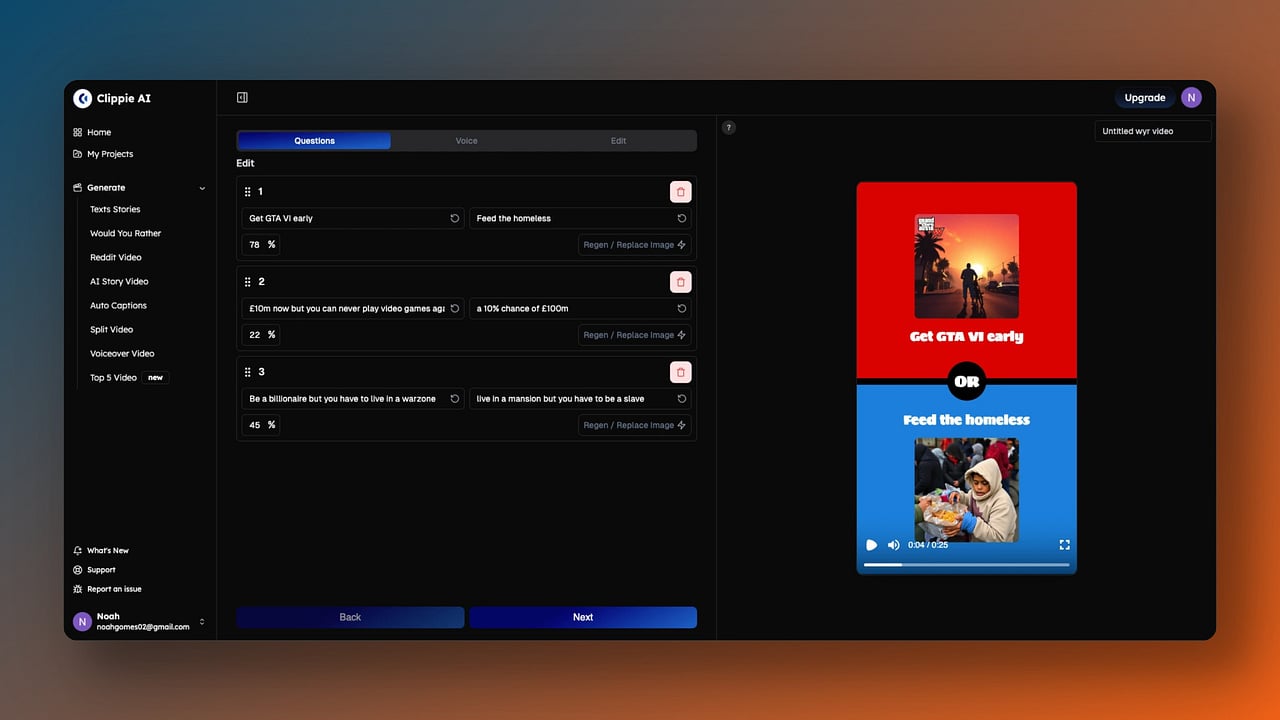Regenerate the 'Feed the homeless' option
Image resolution: width=1280 pixels, height=720 pixels.
pos(682,218)
